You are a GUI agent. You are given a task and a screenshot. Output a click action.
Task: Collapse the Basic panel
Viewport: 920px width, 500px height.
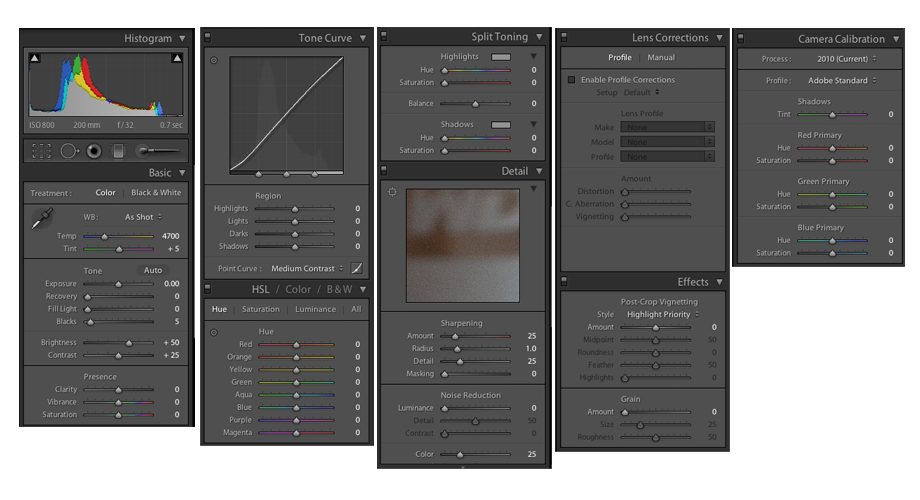coord(182,173)
